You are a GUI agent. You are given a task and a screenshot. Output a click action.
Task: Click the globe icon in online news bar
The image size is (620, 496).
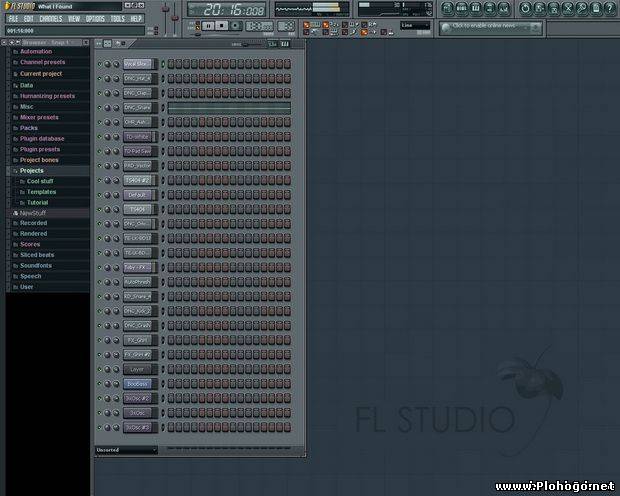click(x=446, y=28)
